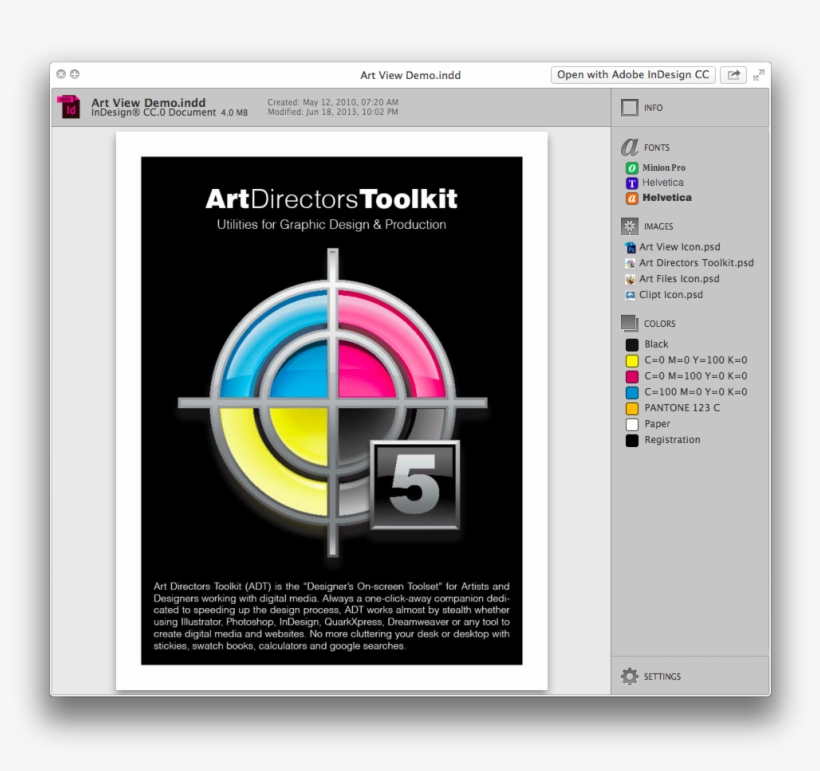Click the 'Registration' color name
The image size is (820, 771).
pyautogui.click(x=672, y=440)
